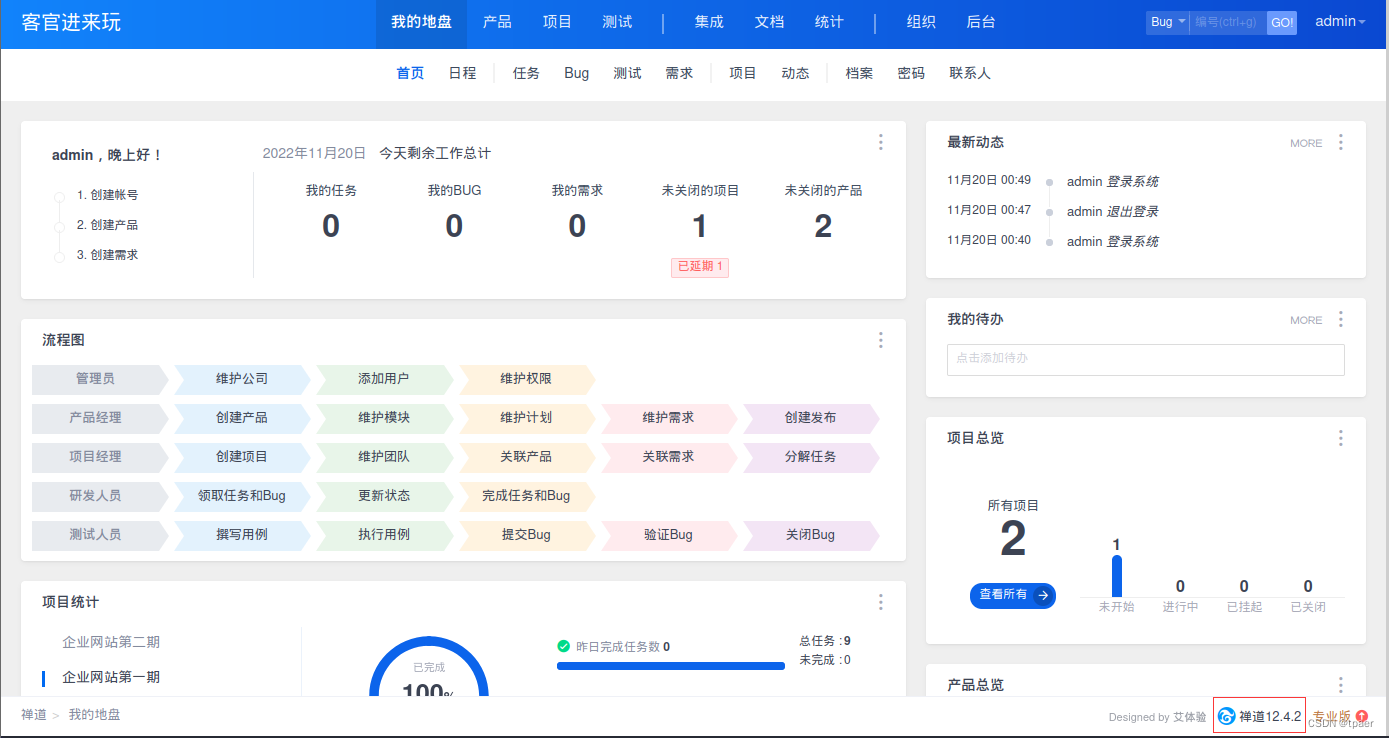Click the 关闭Bug flow step
The height and width of the screenshot is (738, 1389).
pyautogui.click(x=810, y=535)
